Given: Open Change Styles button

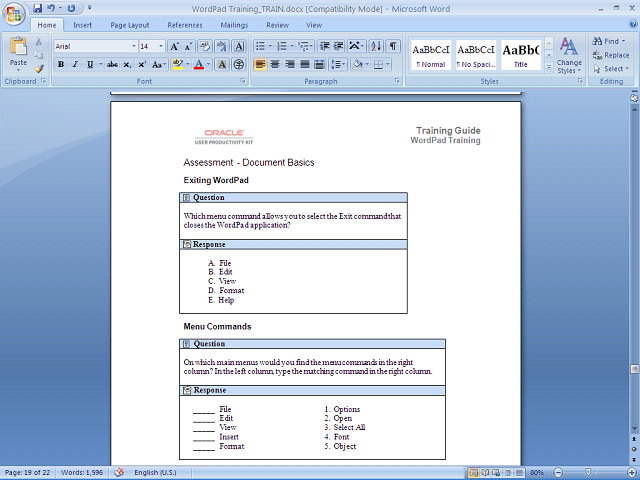Looking at the screenshot, I should (569, 56).
